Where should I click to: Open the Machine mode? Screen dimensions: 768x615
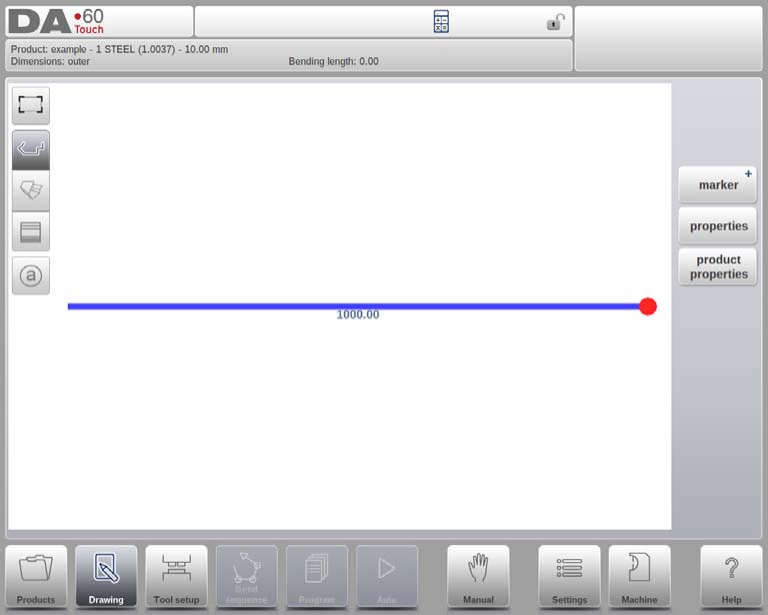coord(639,577)
